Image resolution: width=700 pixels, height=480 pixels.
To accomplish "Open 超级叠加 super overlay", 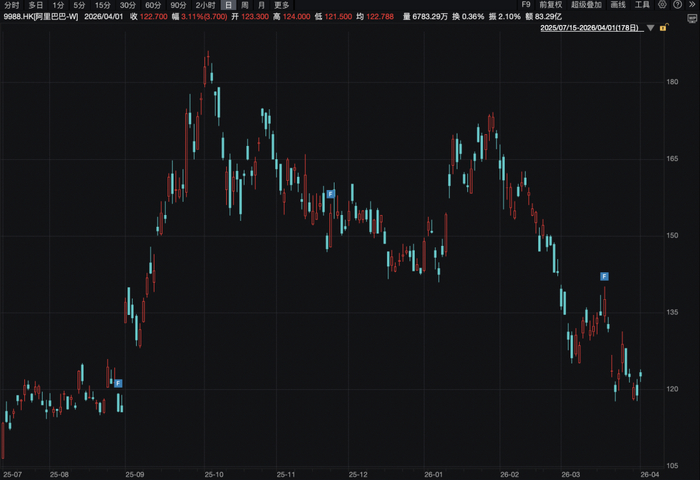I will point(586,5).
